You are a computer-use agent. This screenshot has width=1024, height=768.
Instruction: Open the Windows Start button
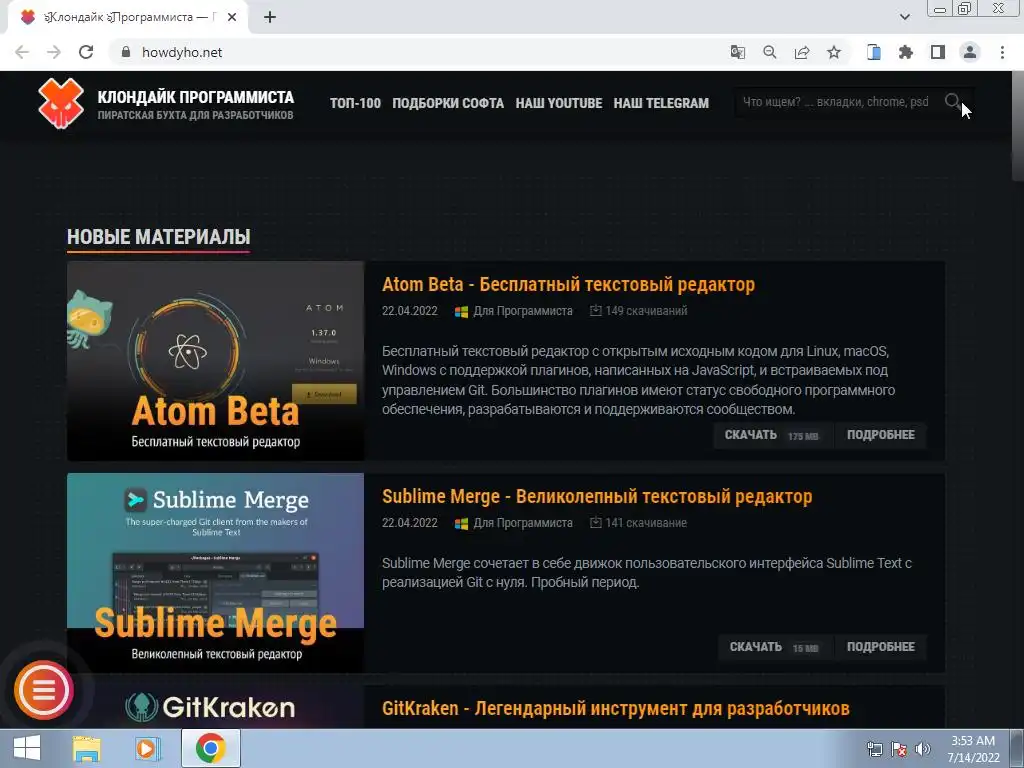[x=27, y=748]
